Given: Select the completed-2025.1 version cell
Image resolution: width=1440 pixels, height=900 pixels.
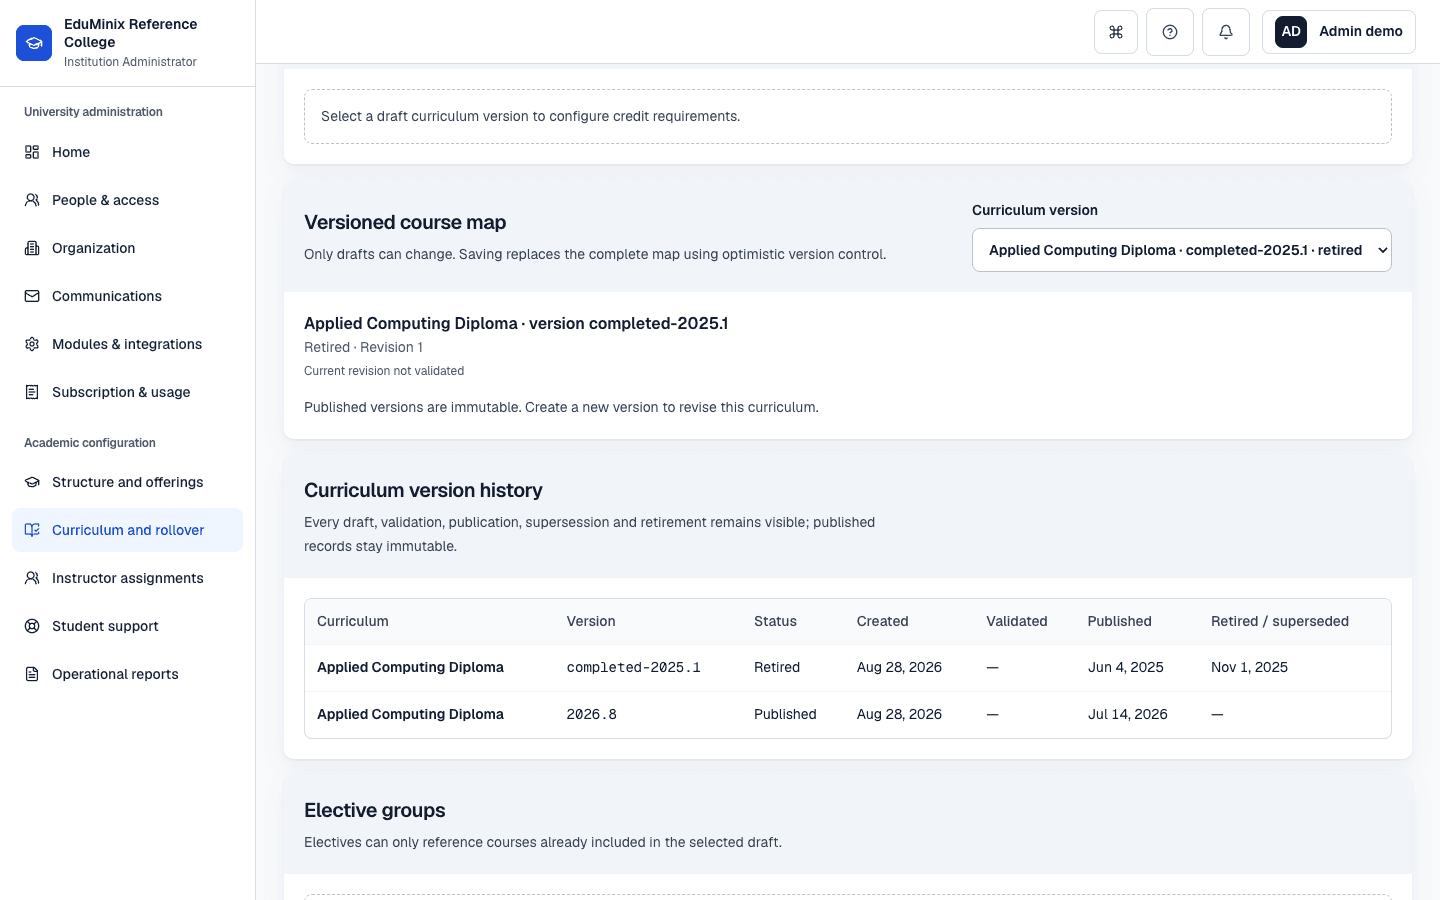Looking at the screenshot, I should click(633, 667).
